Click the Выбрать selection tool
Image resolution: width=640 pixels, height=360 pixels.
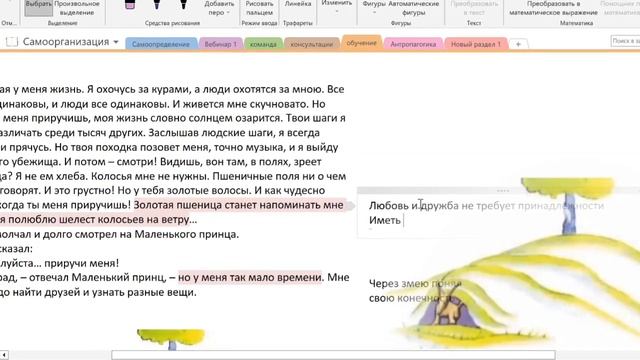pos(38,7)
